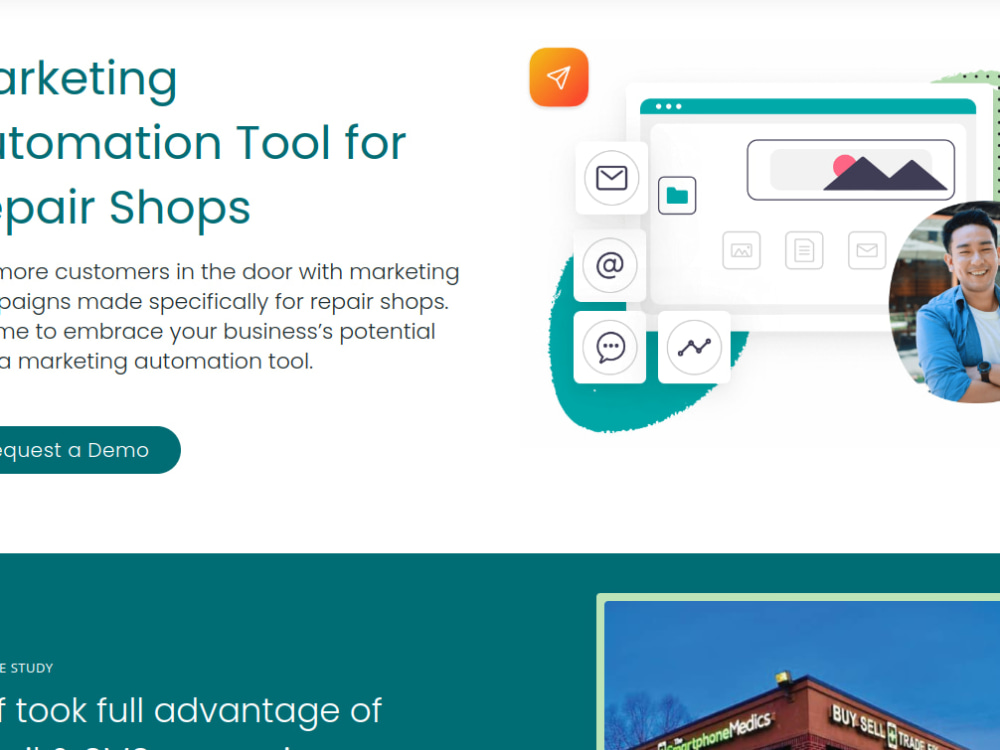Select the envelope email icon tile
1000x750 pixels.
tap(612, 178)
